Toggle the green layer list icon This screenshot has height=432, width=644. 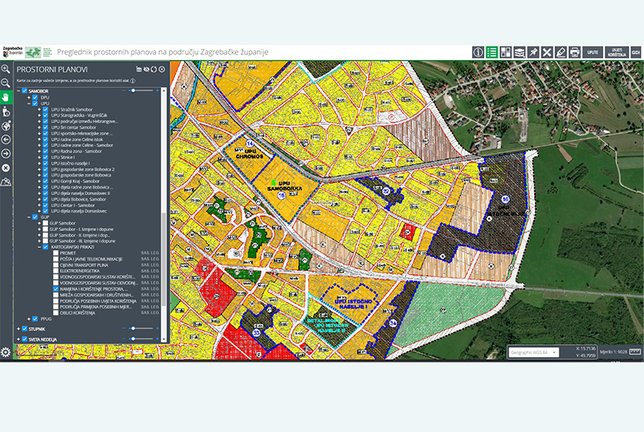(492, 52)
